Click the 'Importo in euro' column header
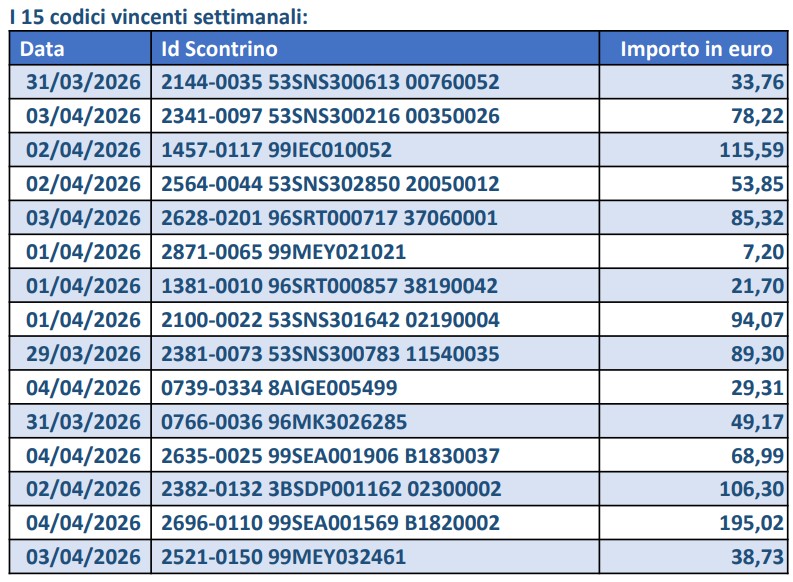The image size is (793, 582). (696, 49)
